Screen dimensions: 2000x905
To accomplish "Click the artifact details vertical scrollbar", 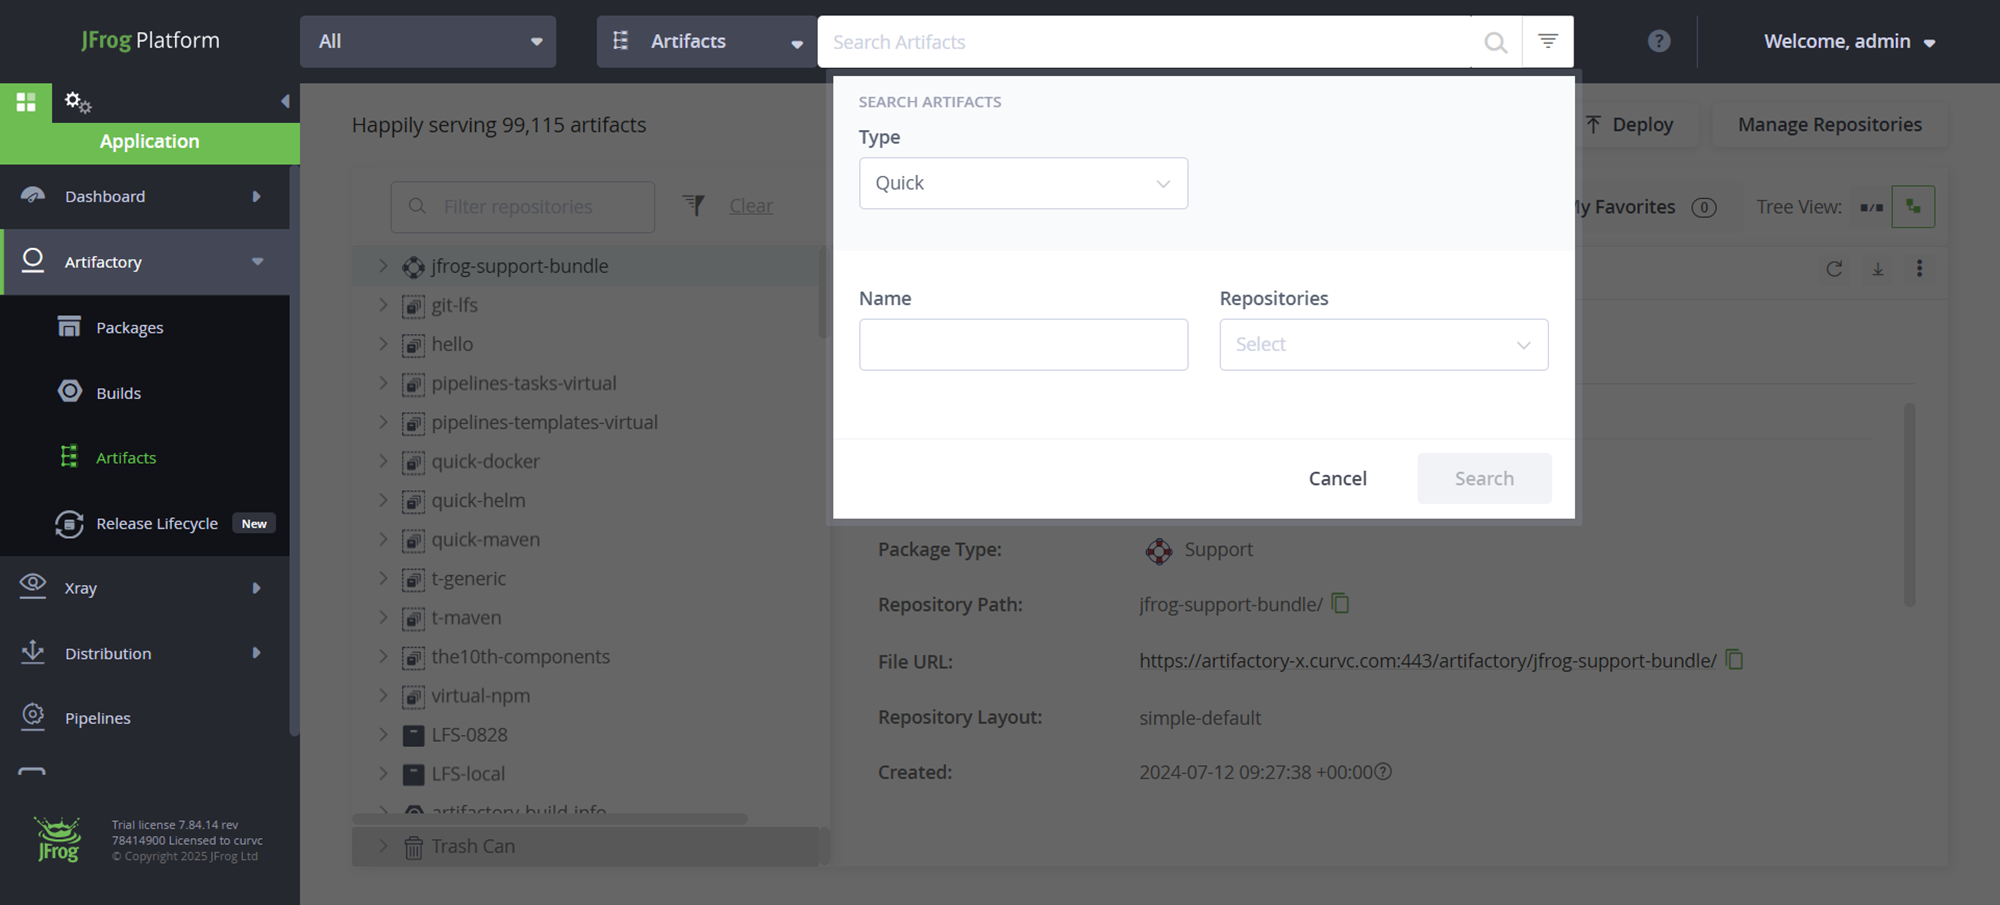I will coord(1909,505).
